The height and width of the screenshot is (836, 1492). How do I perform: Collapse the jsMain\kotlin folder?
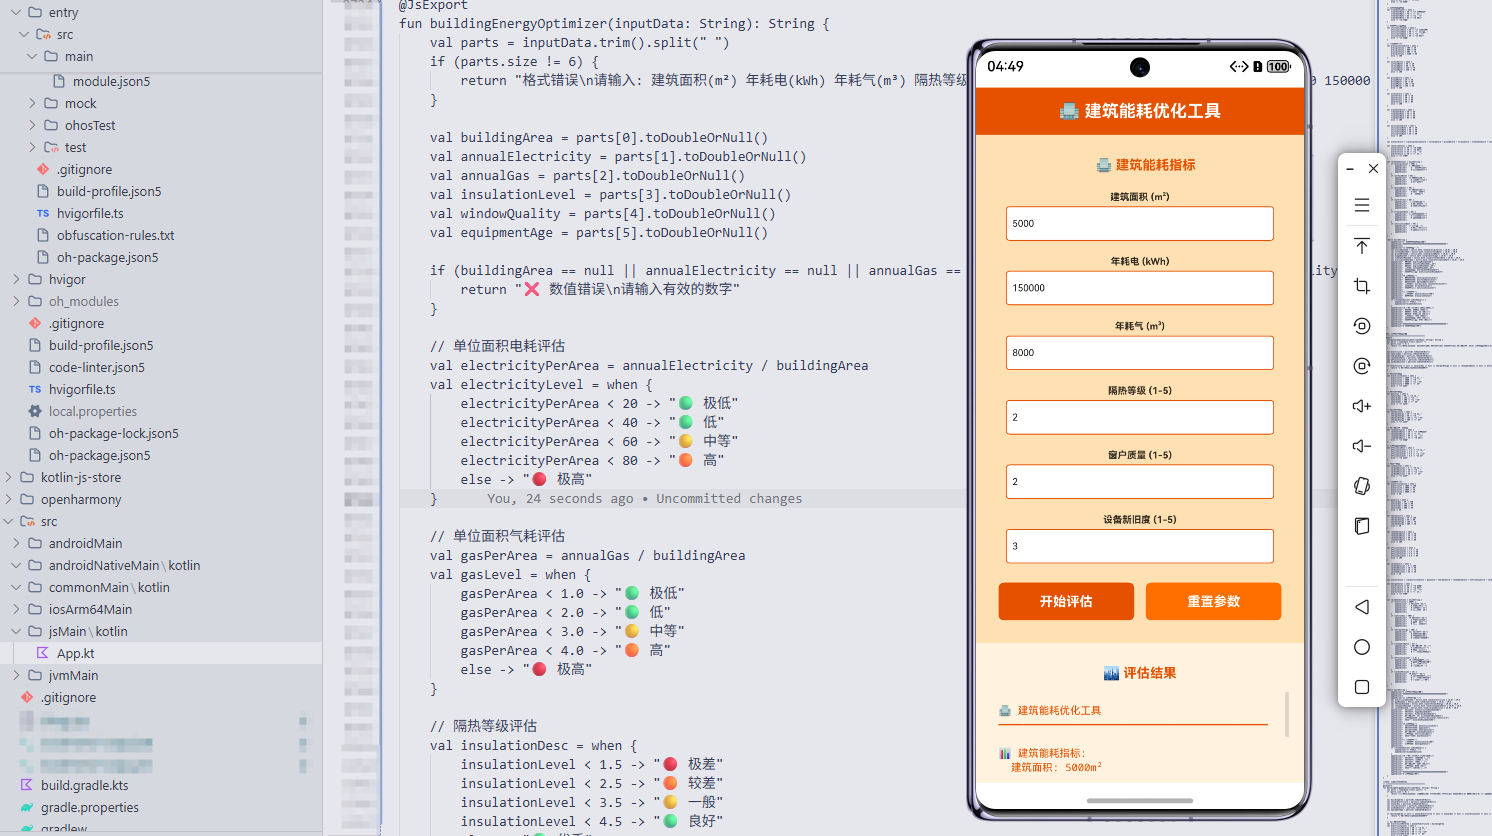click(x=16, y=631)
